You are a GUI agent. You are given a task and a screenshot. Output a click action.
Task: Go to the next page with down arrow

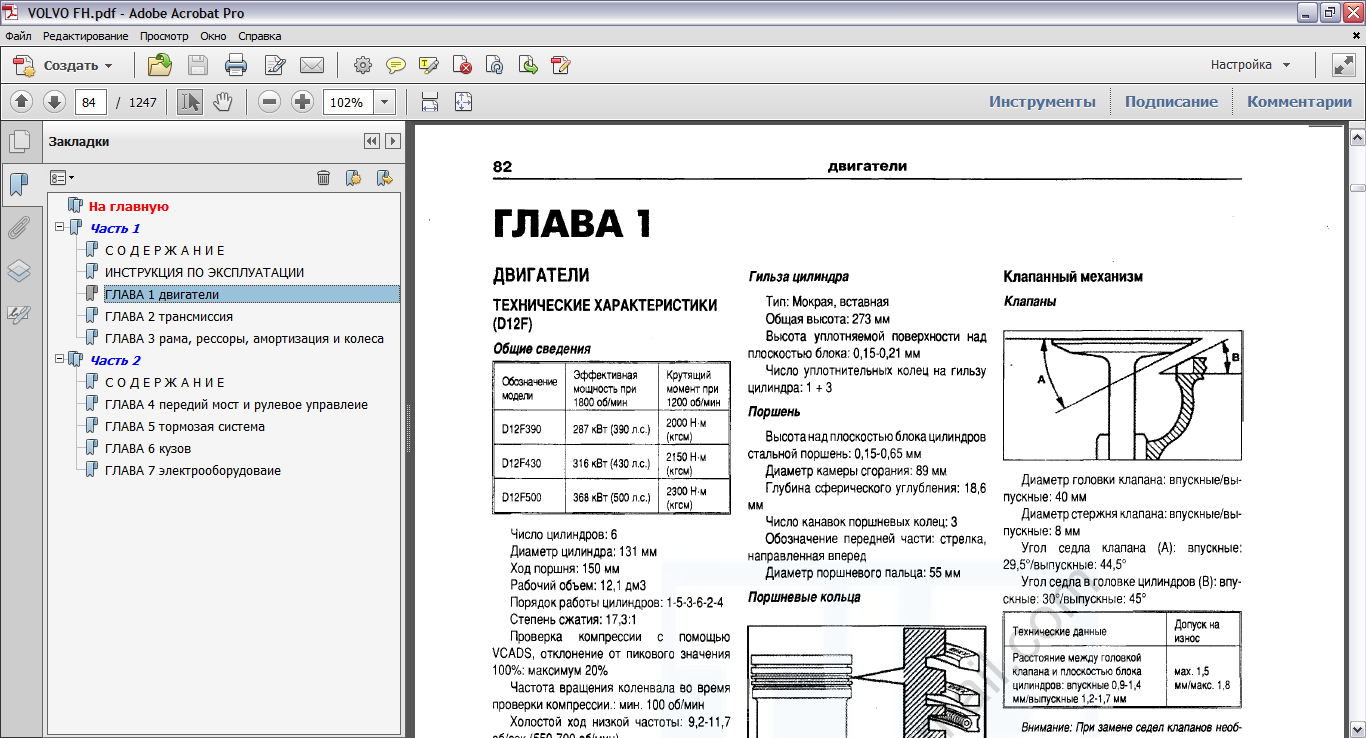tap(54, 101)
